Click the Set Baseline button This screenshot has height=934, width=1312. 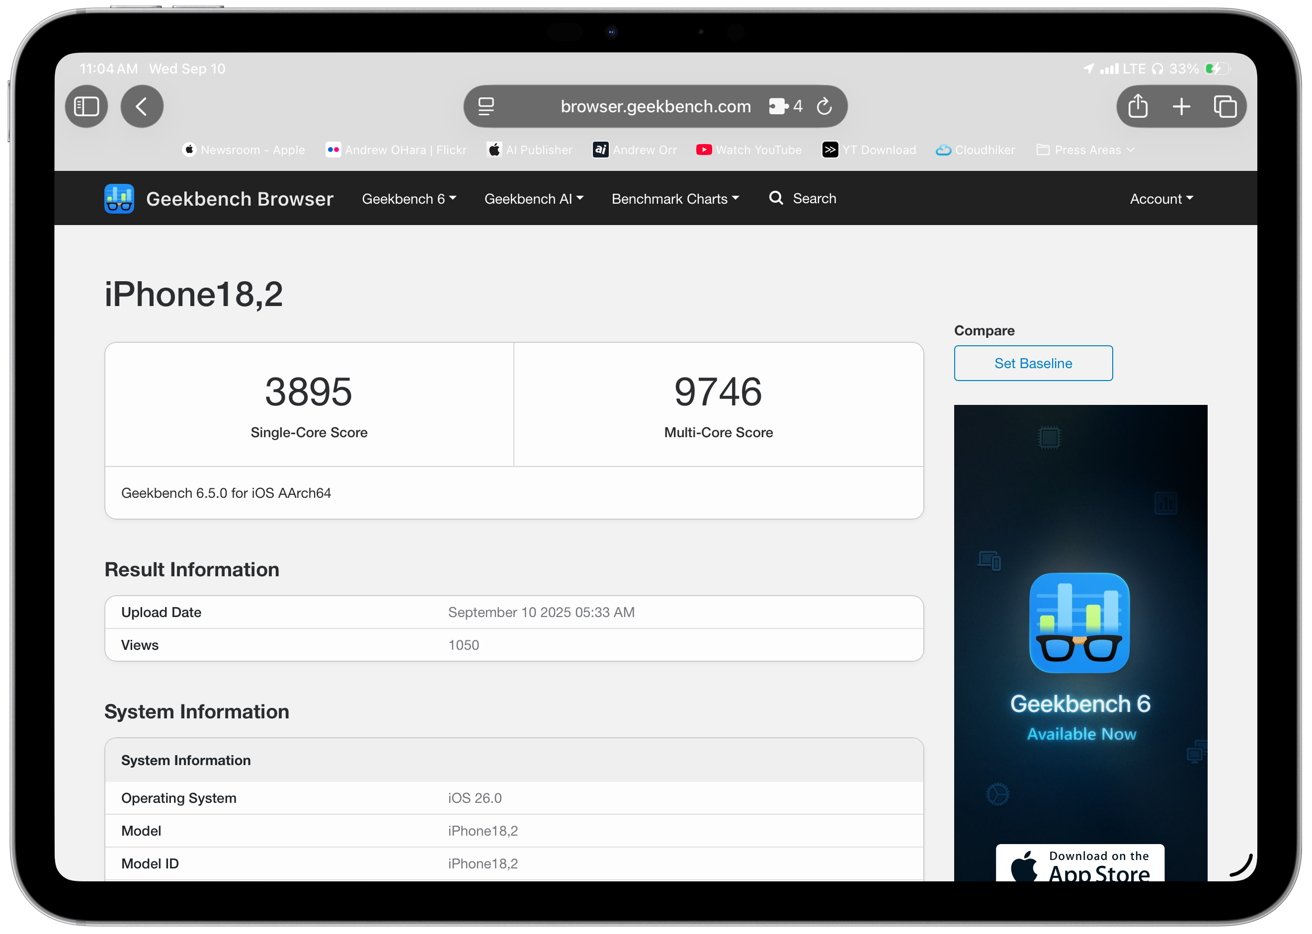(1033, 363)
